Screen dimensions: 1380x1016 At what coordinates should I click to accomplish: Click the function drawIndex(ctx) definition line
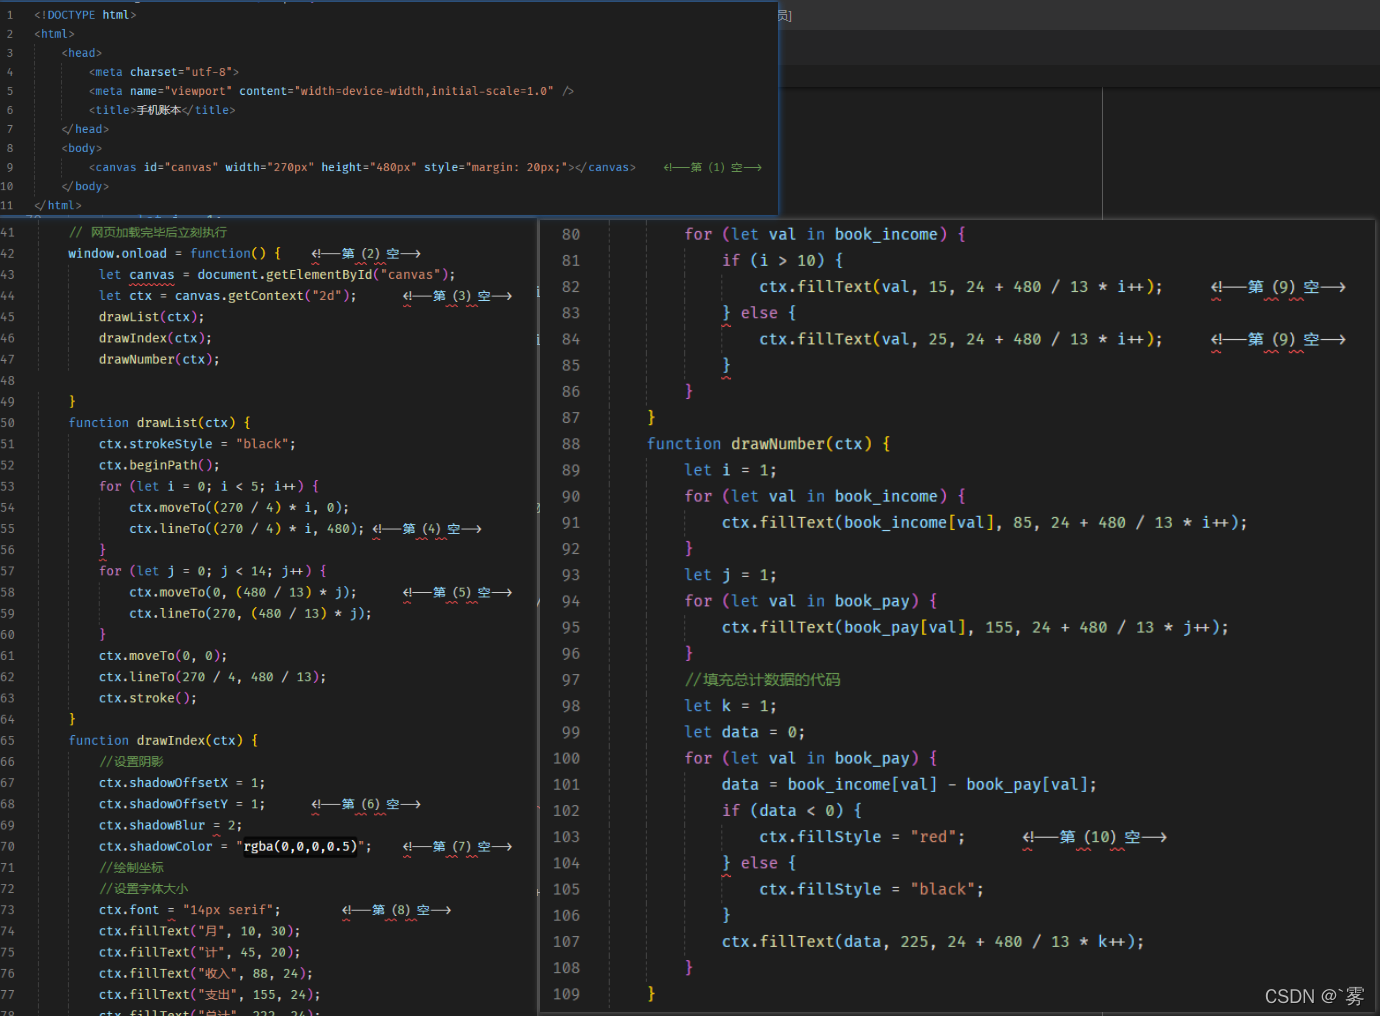point(163,740)
